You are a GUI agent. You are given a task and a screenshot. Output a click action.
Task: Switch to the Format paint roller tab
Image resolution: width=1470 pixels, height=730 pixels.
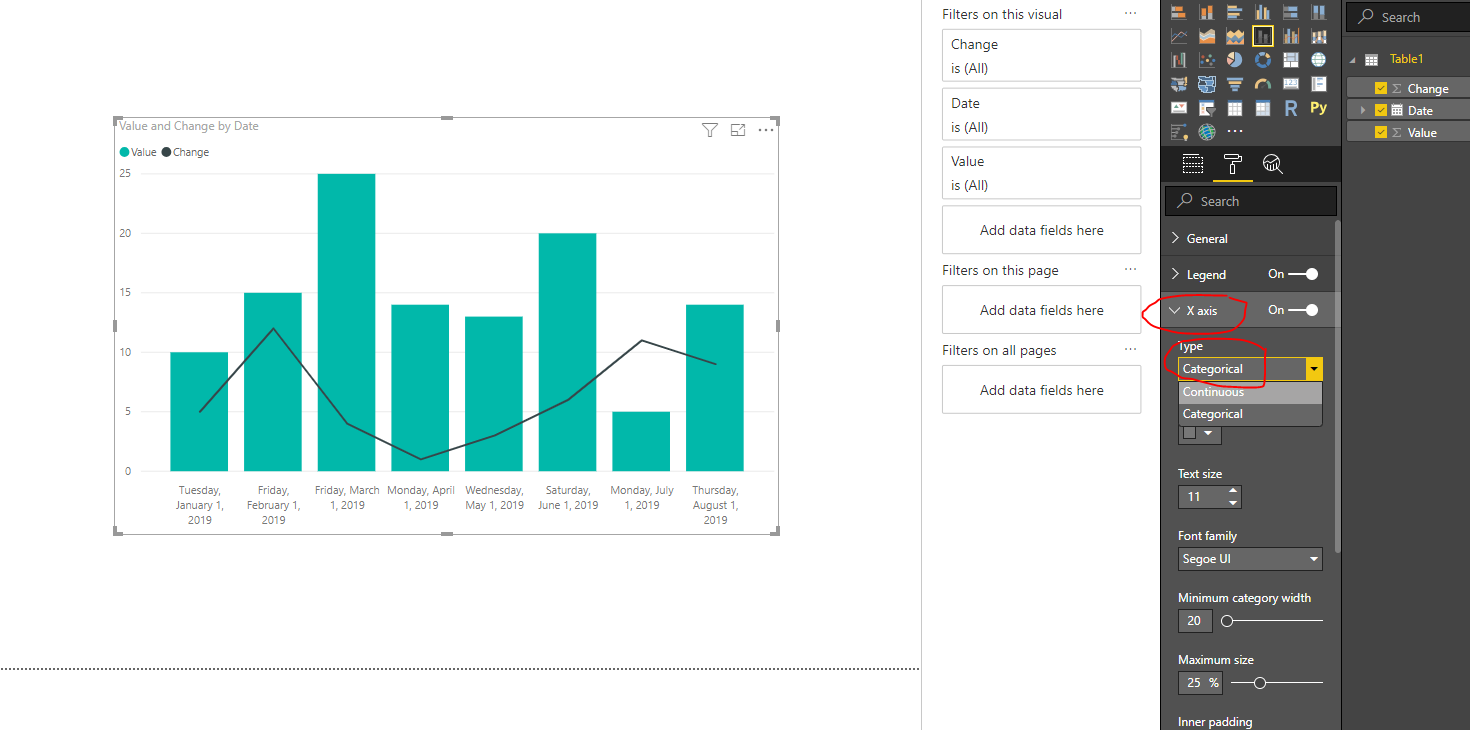pos(1232,165)
